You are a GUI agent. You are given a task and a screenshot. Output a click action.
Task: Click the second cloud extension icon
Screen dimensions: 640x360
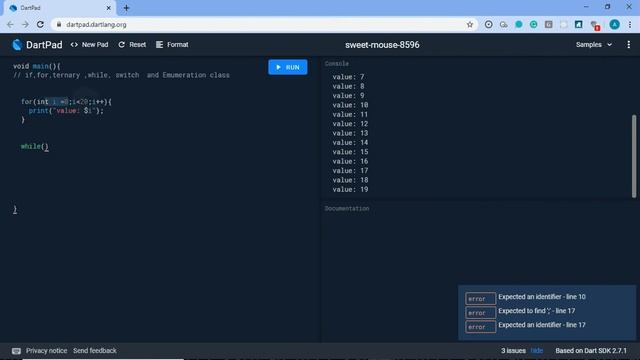[503, 24]
